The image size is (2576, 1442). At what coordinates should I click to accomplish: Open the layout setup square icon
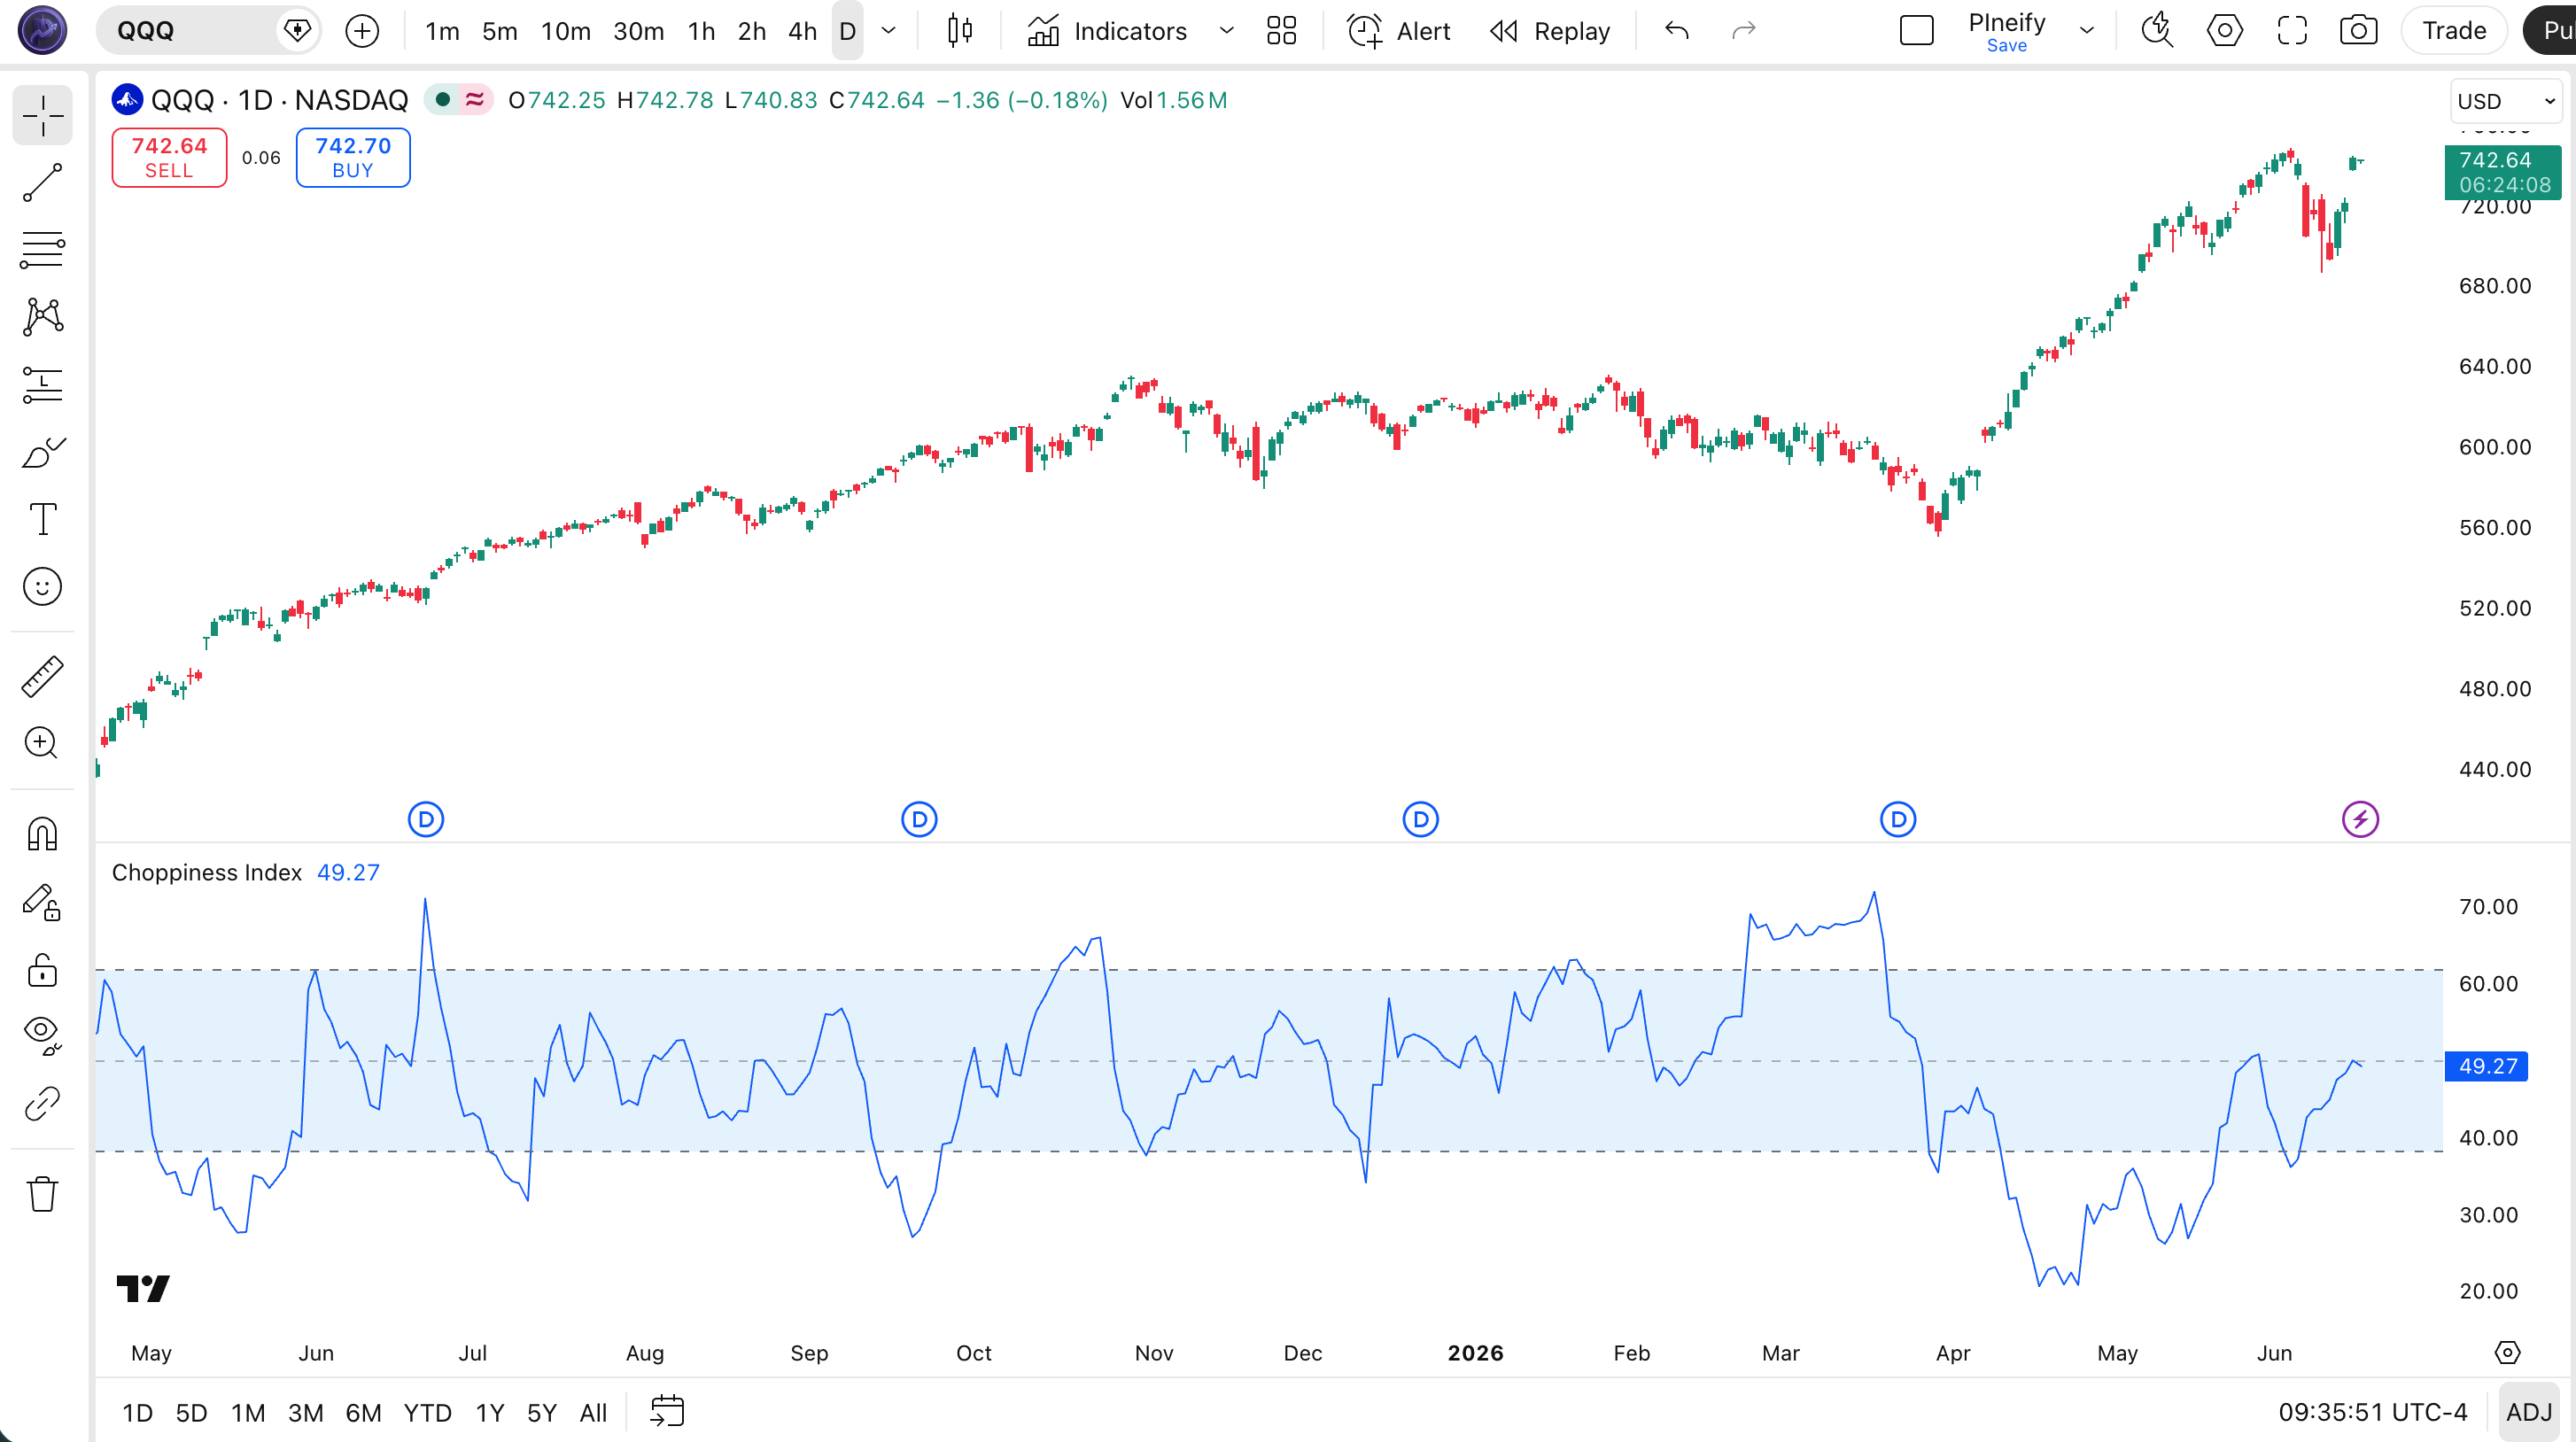tap(1916, 31)
